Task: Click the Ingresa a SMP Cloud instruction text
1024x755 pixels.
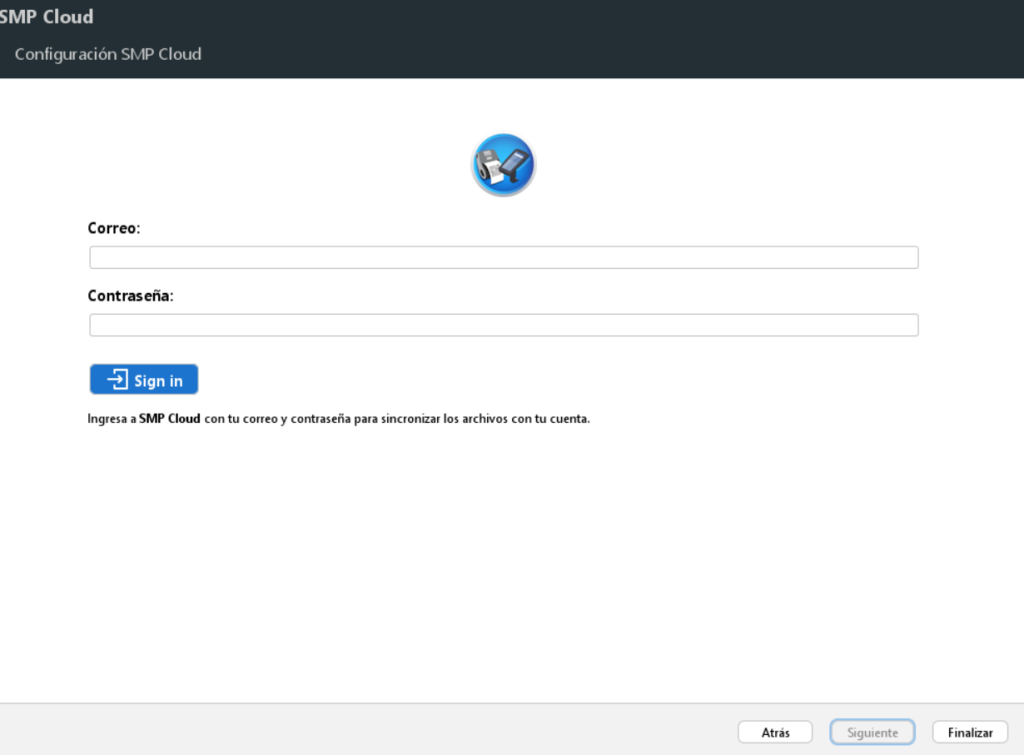Action: [338, 419]
